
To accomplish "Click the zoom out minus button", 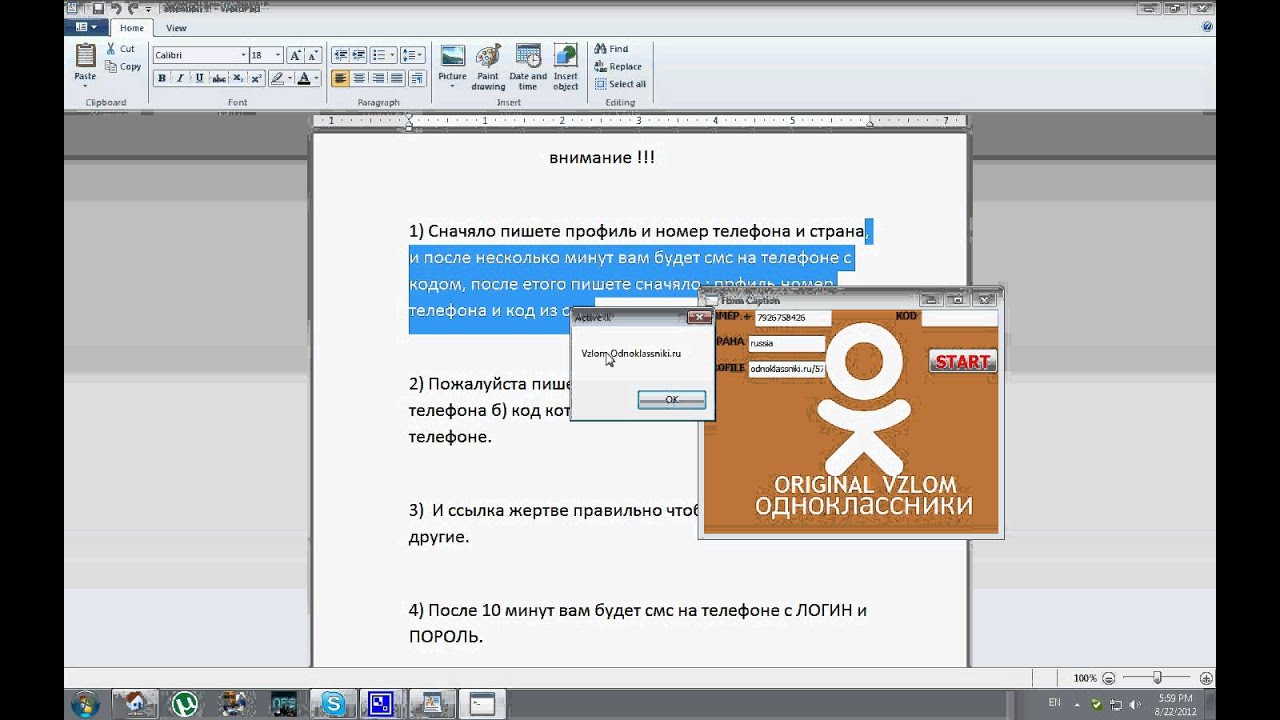I will (1108, 678).
